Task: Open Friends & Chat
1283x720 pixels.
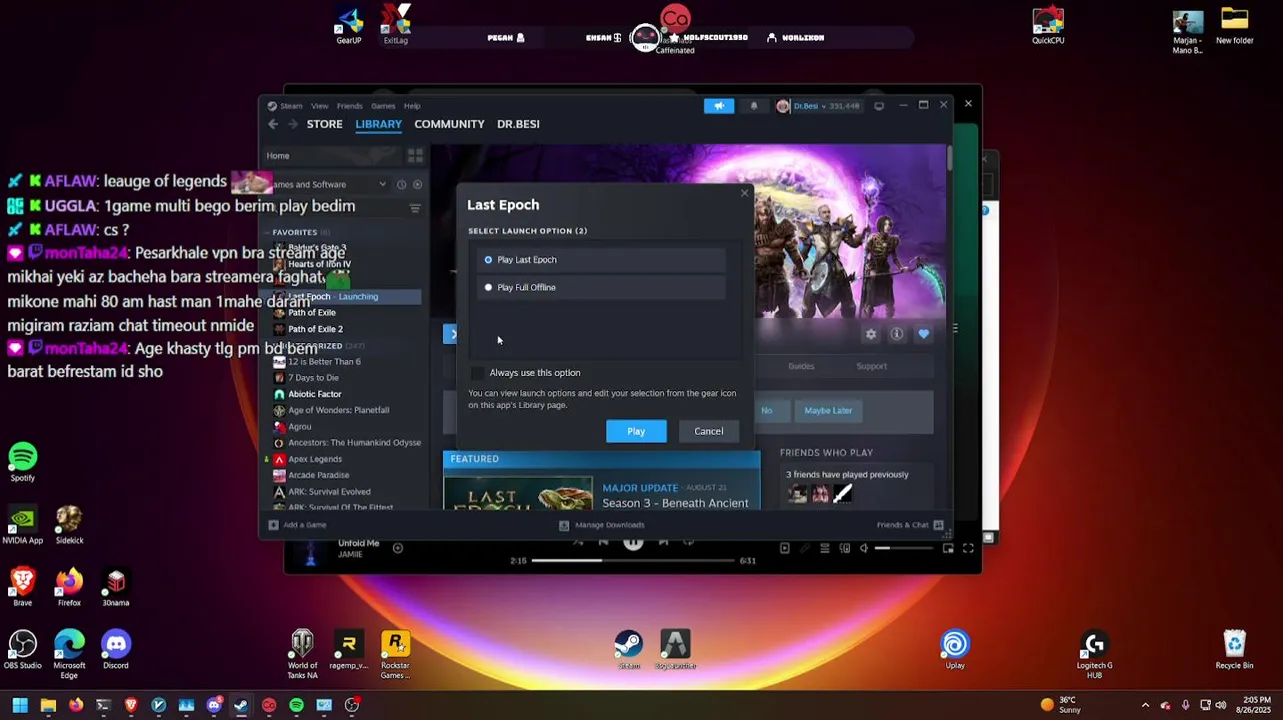Action: [x=909, y=525]
